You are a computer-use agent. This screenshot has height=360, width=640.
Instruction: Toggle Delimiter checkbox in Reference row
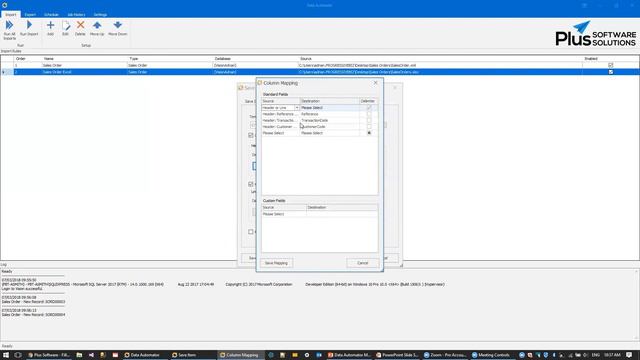click(369, 114)
